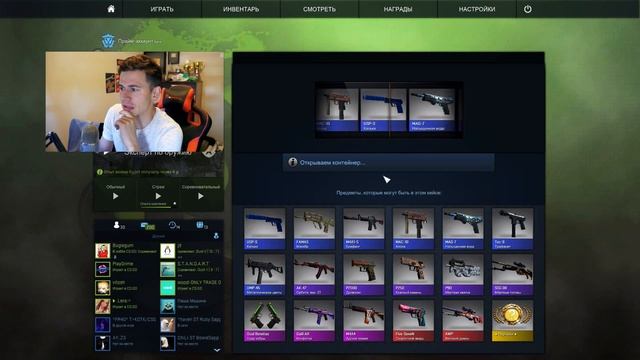Image resolution: width=640 pixels, height=360 pixels.
Task: Click the USP-S in spinning reel
Action: pyautogui.click(x=384, y=110)
